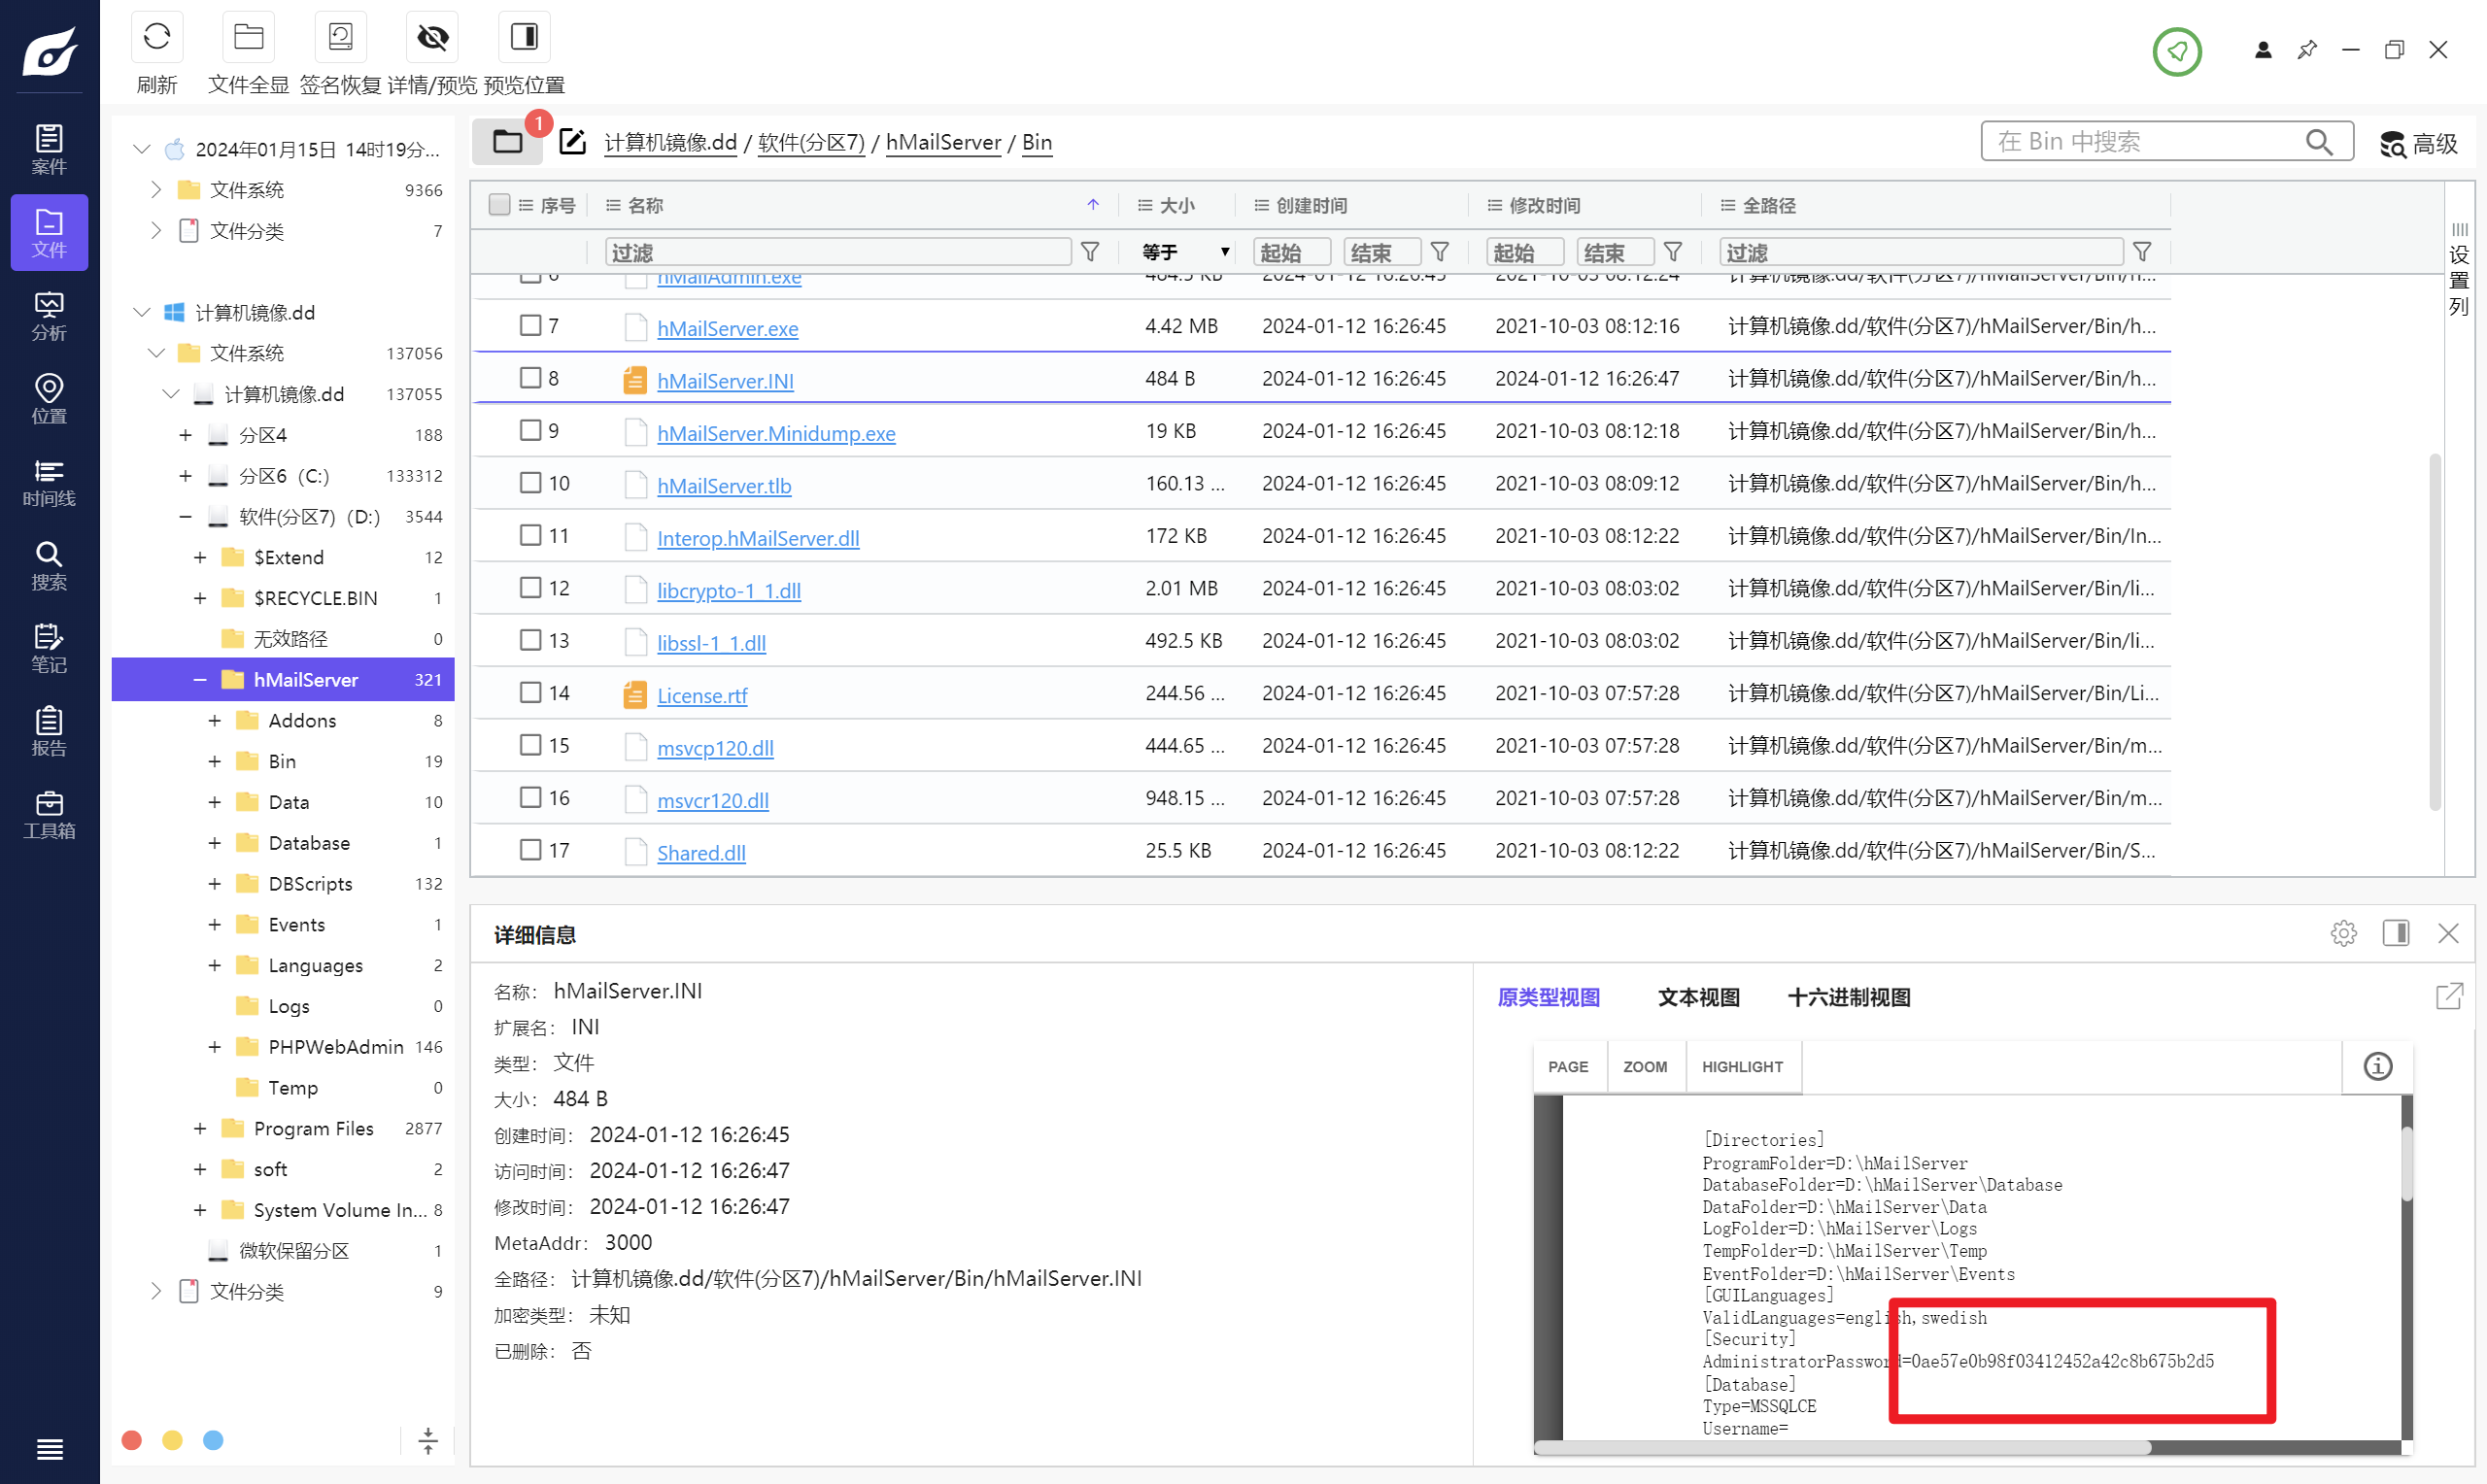Click the blue color dot

pyautogui.click(x=213, y=1441)
